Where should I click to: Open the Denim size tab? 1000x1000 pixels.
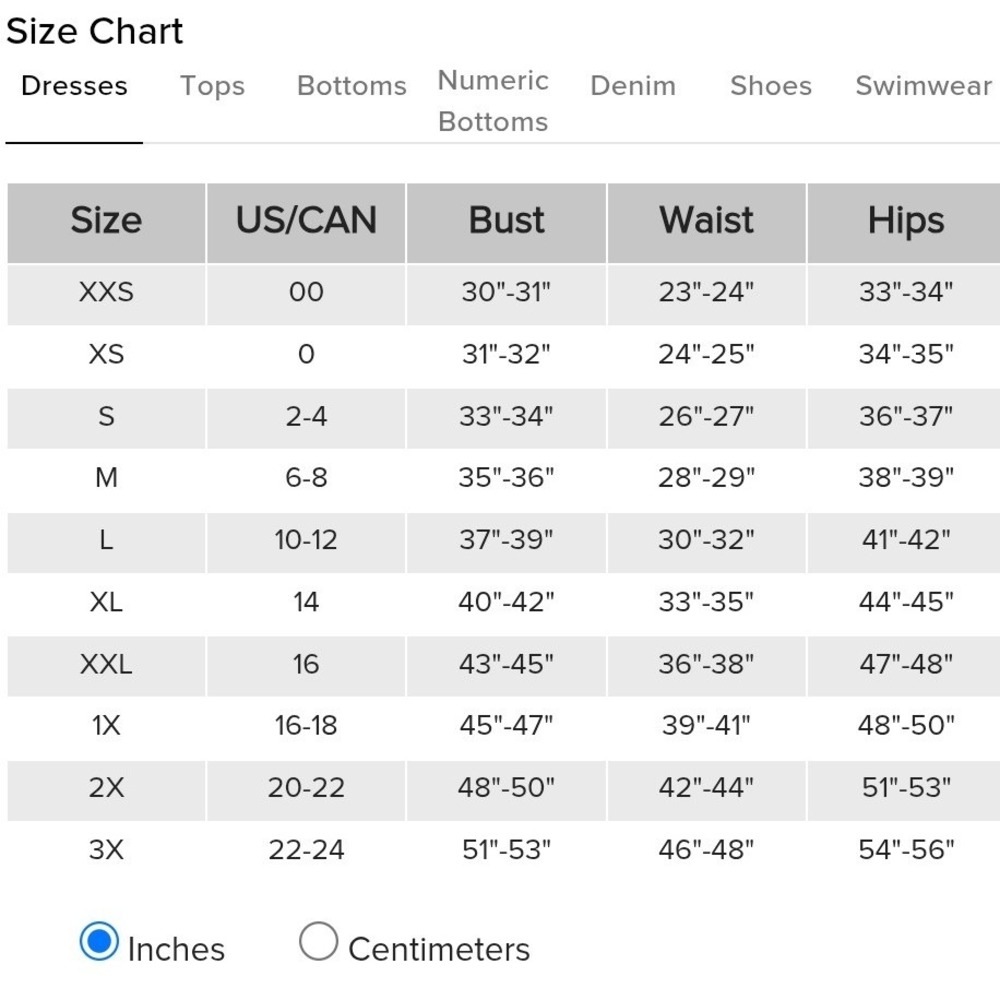point(633,85)
